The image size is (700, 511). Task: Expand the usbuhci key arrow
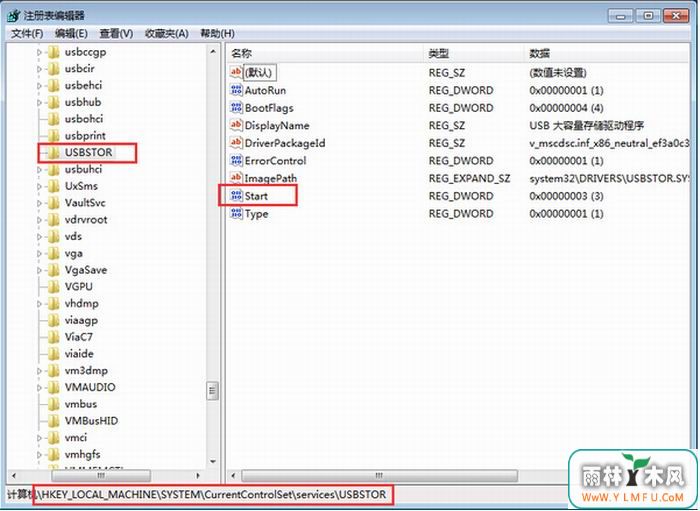39,170
